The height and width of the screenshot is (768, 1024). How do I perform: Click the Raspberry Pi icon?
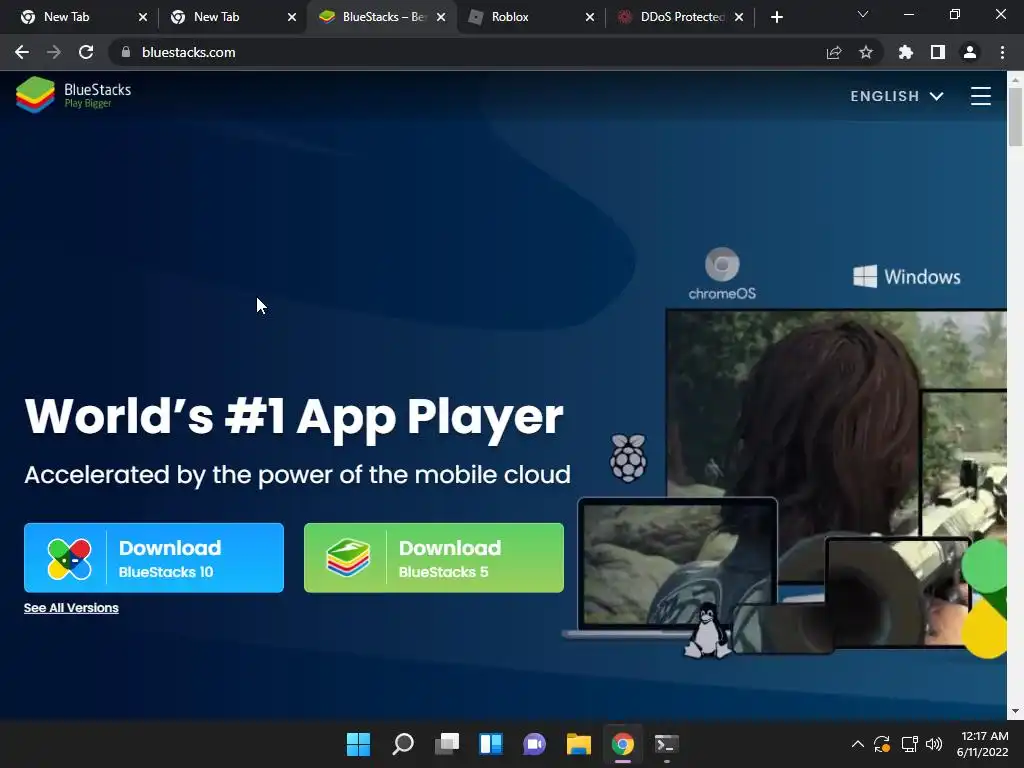coord(628,458)
